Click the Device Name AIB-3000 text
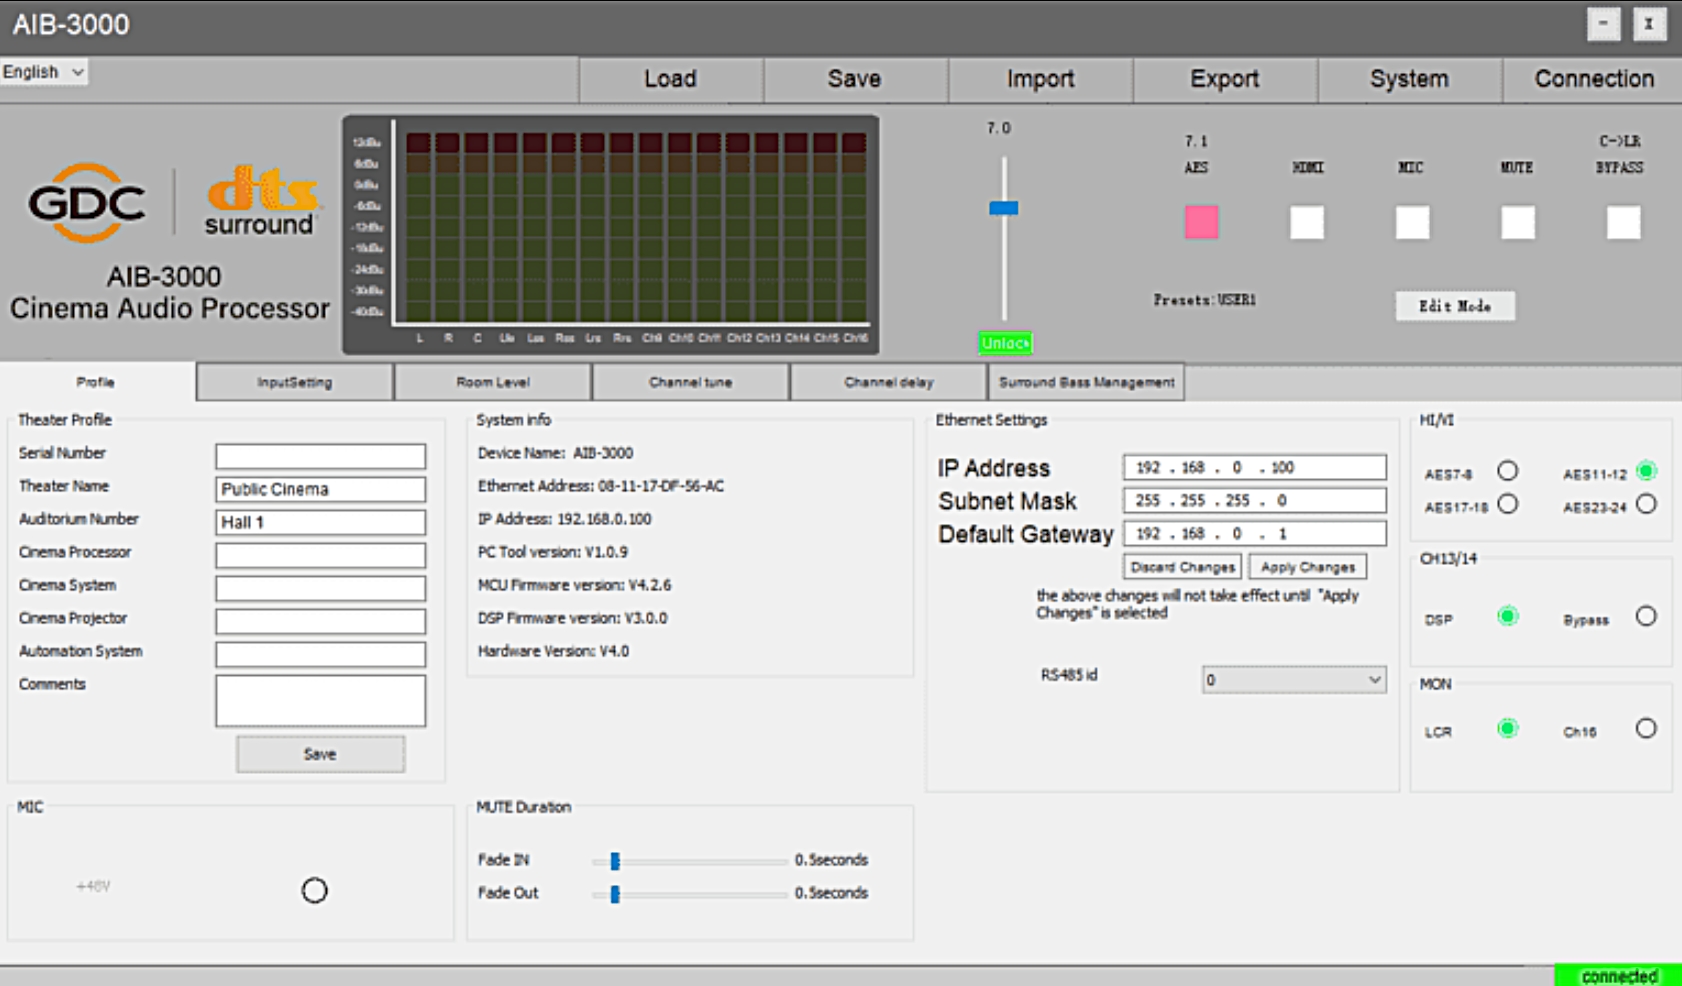The height and width of the screenshot is (986, 1682). tap(555, 453)
